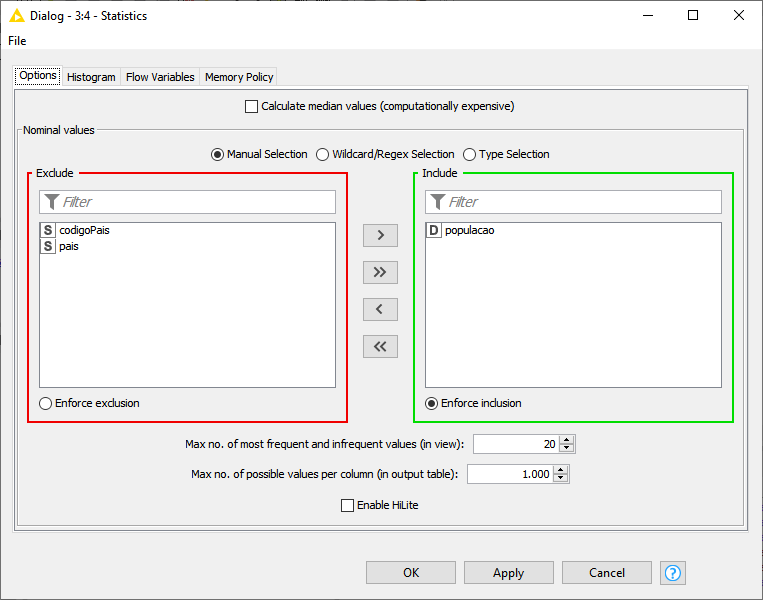Select Enforce exclusion radio button

click(46, 403)
